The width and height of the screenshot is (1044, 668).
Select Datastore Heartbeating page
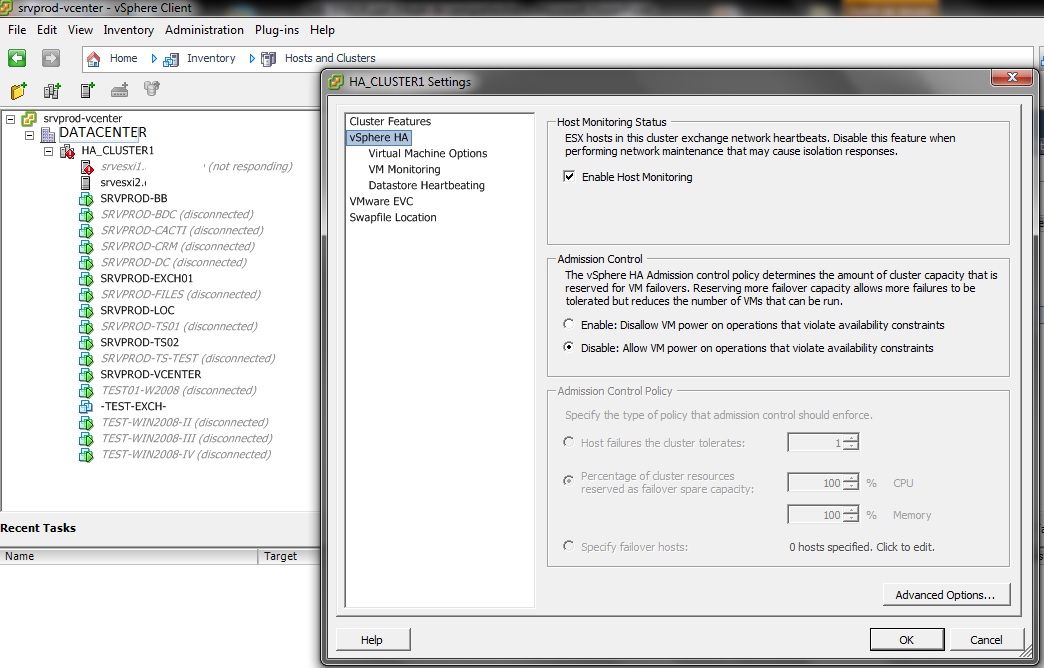point(427,185)
